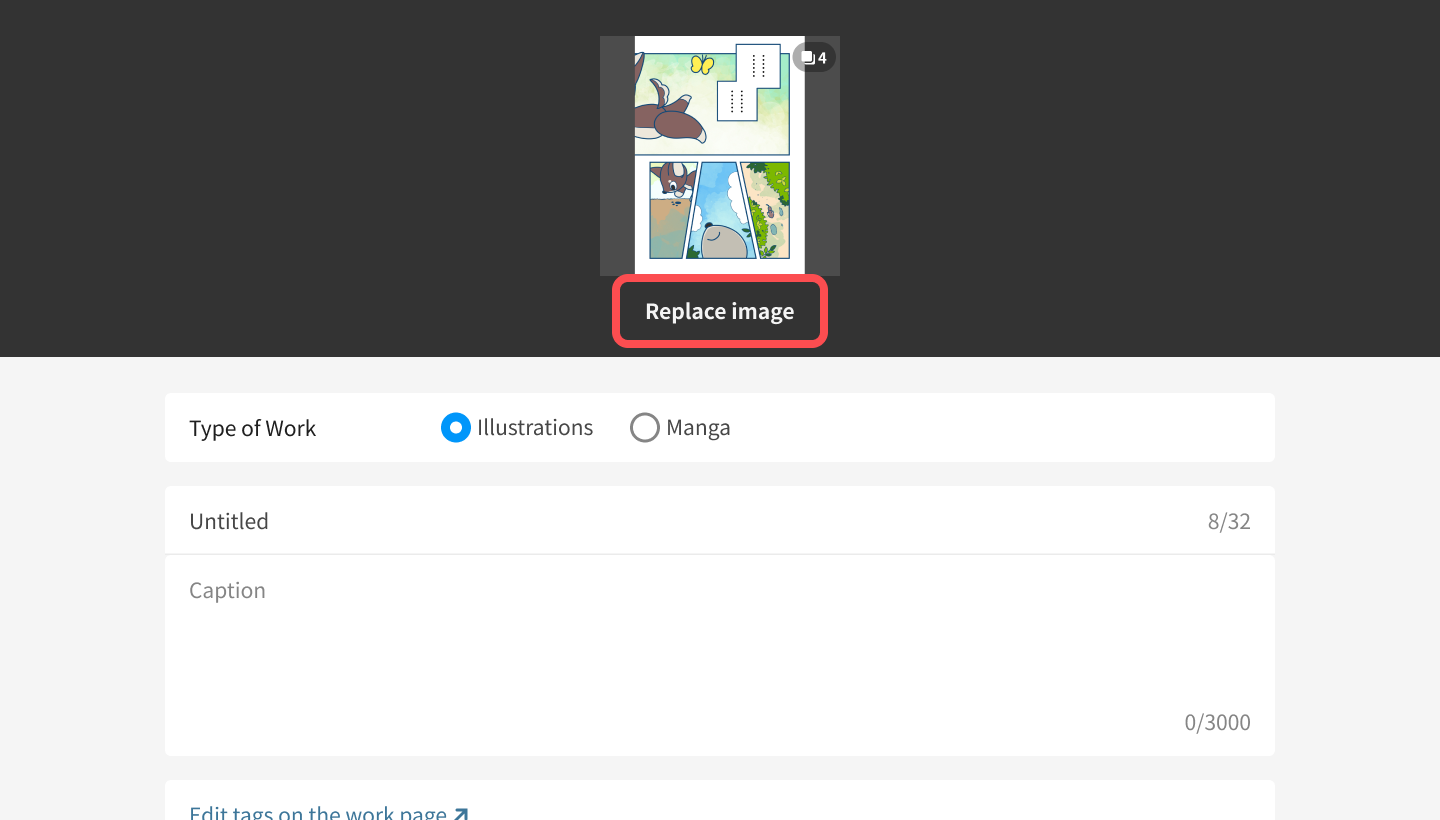Image resolution: width=1440 pixels, height=820 pixels.
Task: Open the comic artwork thumbnail preview
Action: click(x=720, y=156)
